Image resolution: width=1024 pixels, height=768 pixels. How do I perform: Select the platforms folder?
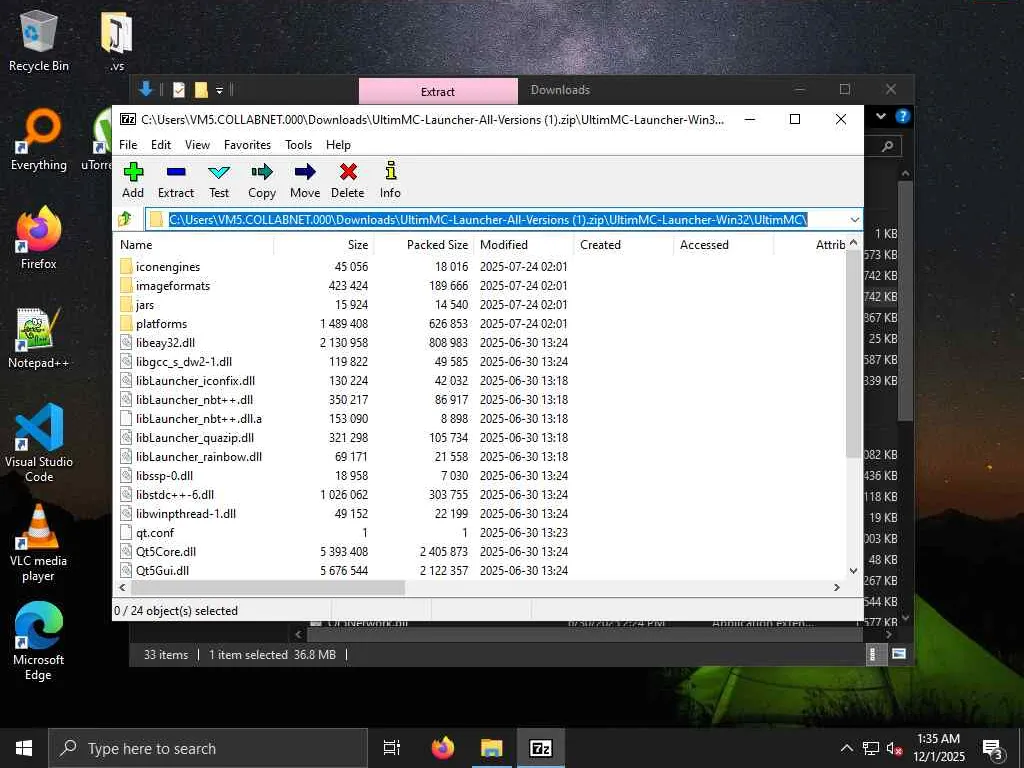click(x=161, y=323)
